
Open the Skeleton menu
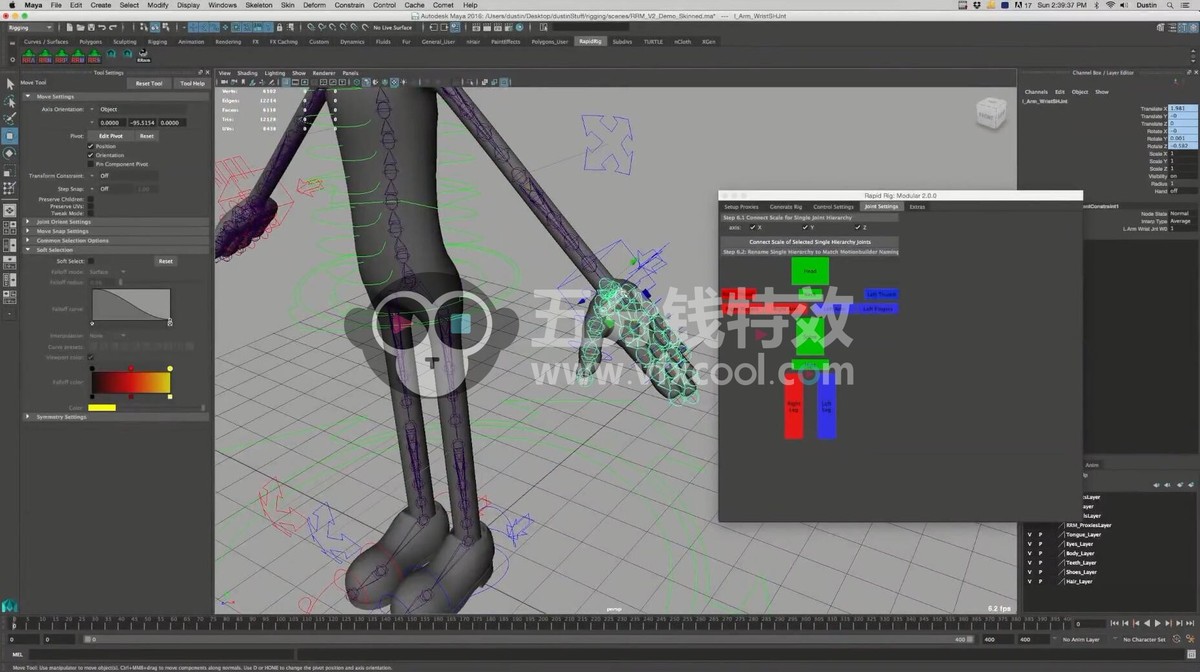[x=258, y=5]
